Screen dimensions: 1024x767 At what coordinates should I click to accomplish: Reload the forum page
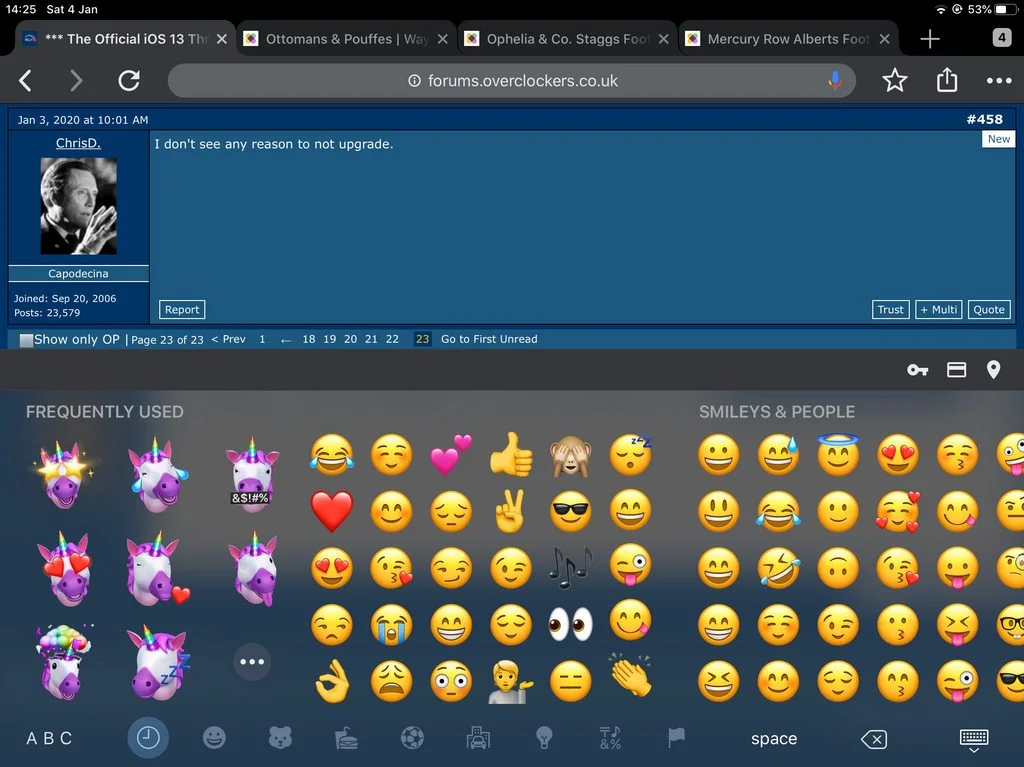[x=129, y=80]
